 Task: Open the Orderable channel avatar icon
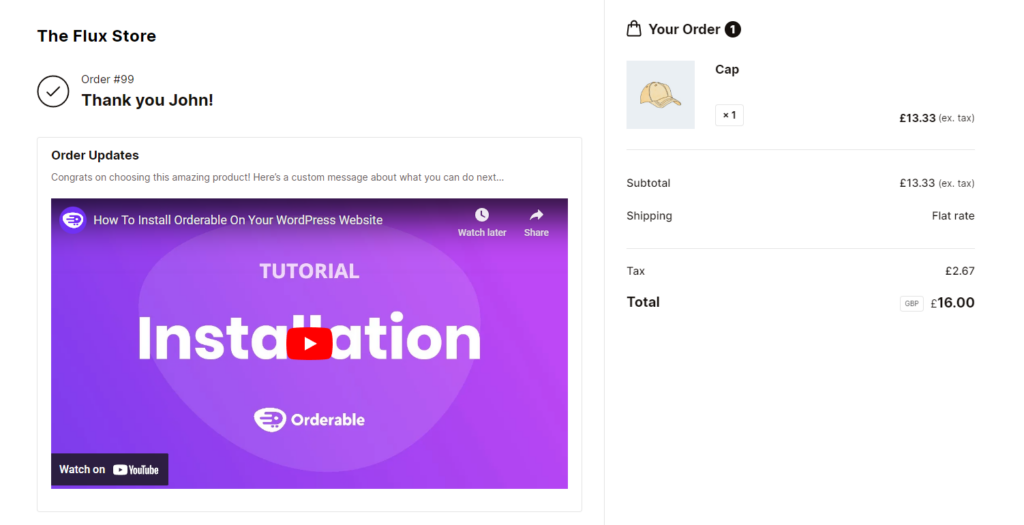73,219
